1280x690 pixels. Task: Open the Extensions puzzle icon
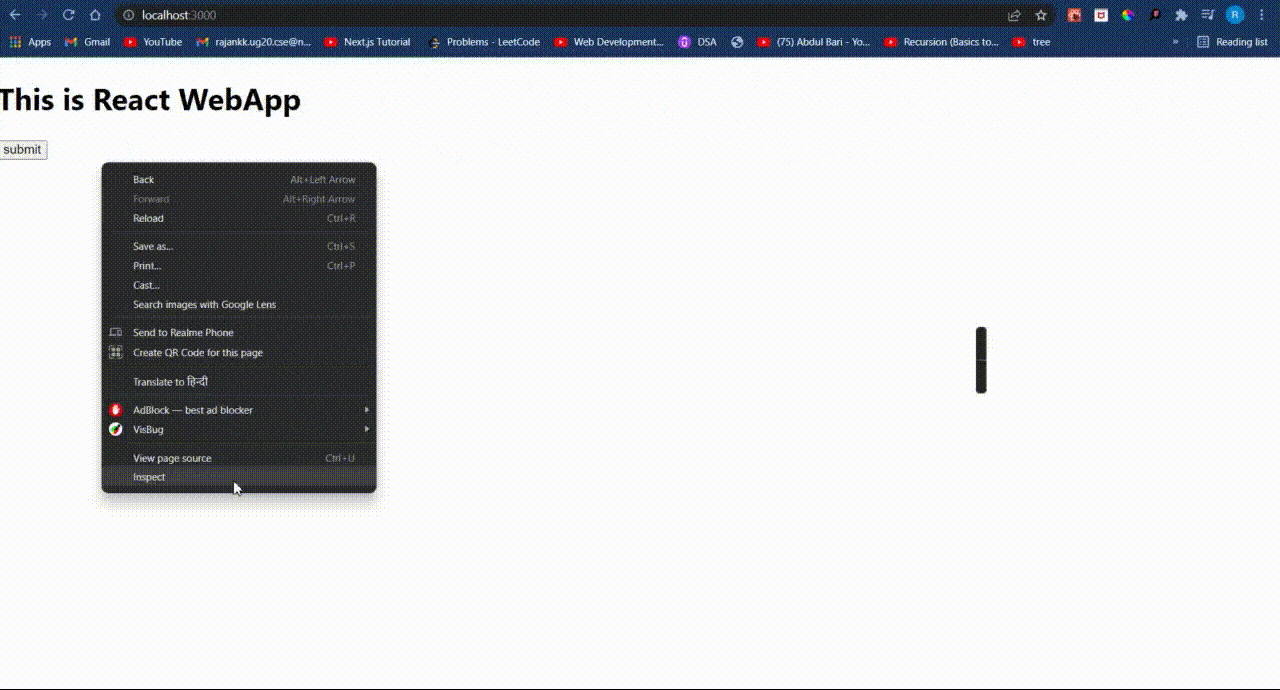click(x=1181, y=15)
